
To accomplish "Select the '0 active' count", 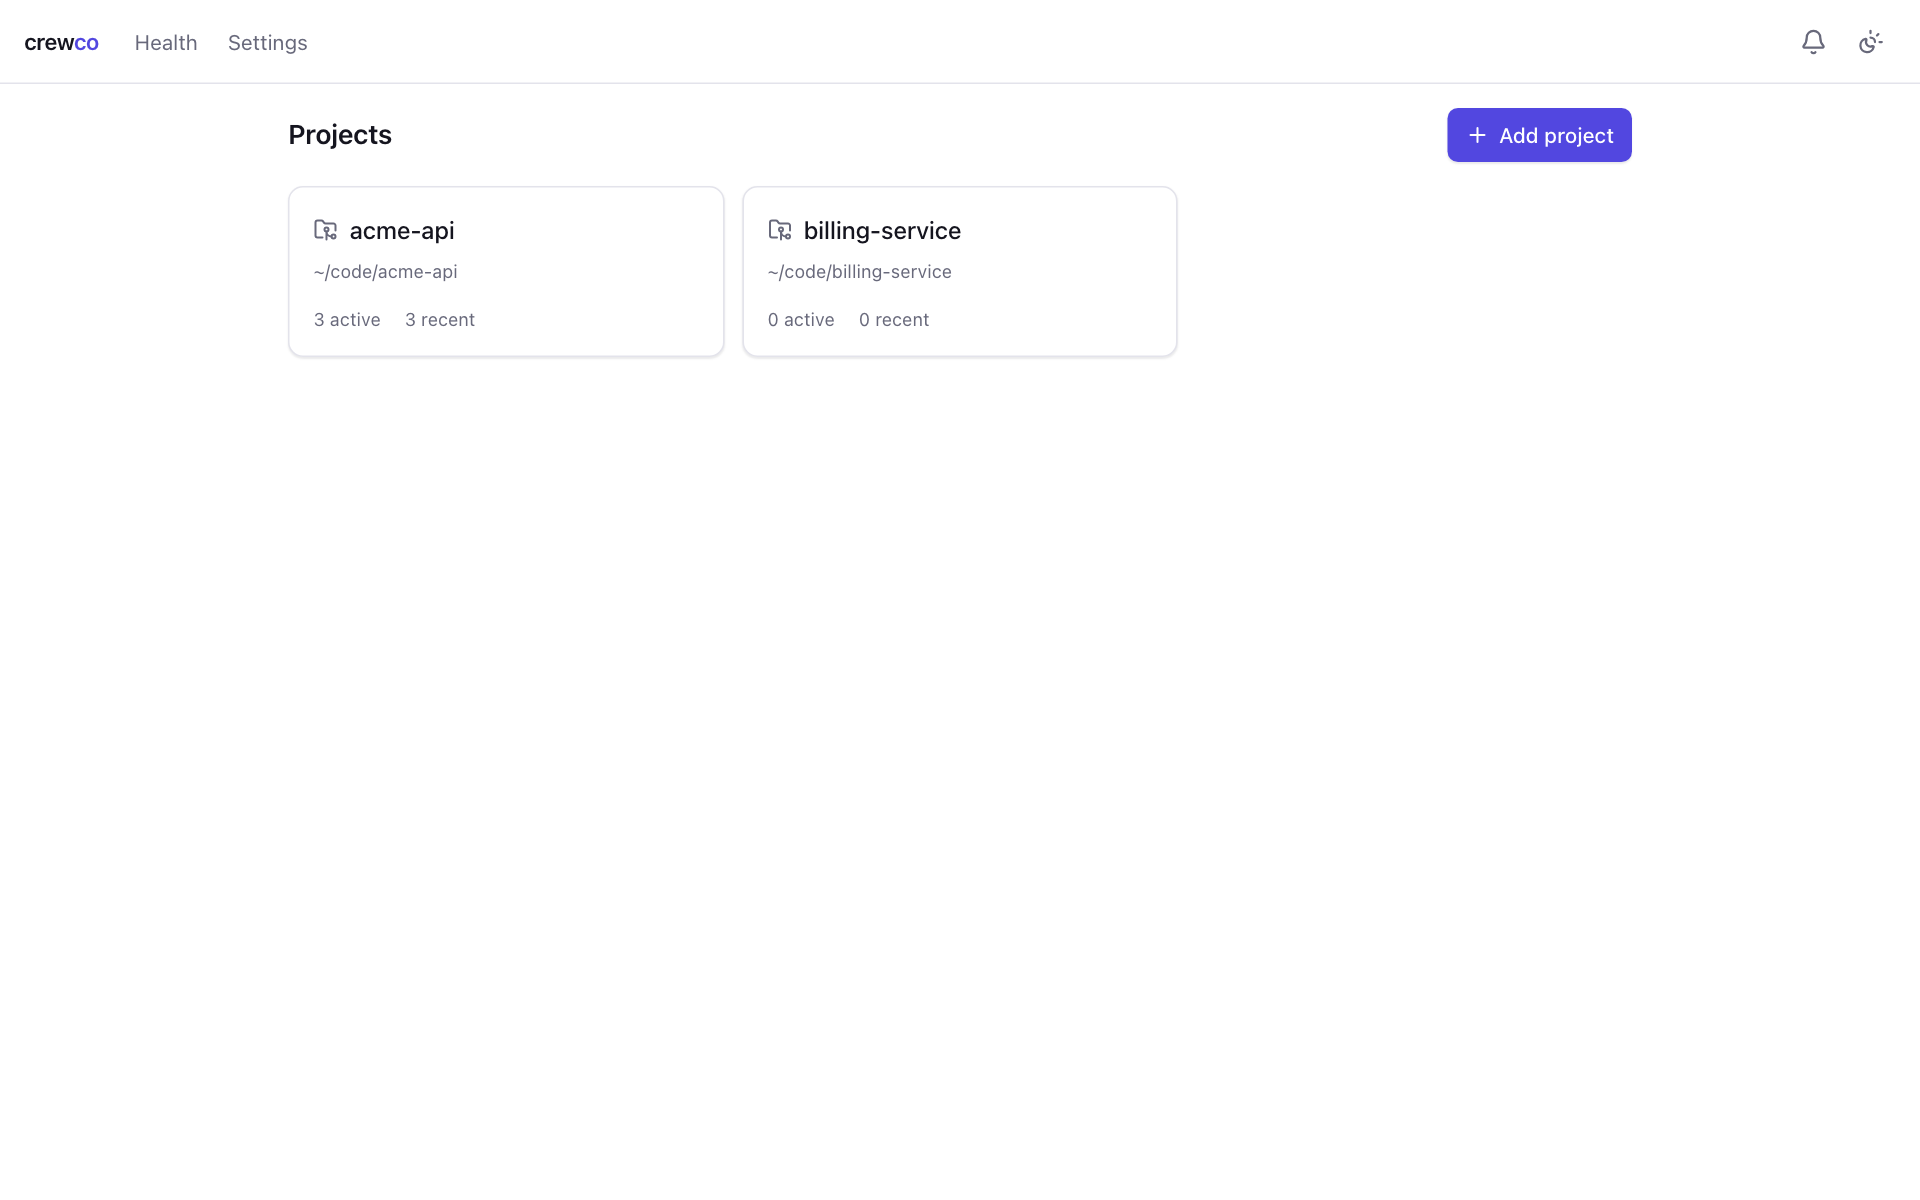I will point(801,320).
